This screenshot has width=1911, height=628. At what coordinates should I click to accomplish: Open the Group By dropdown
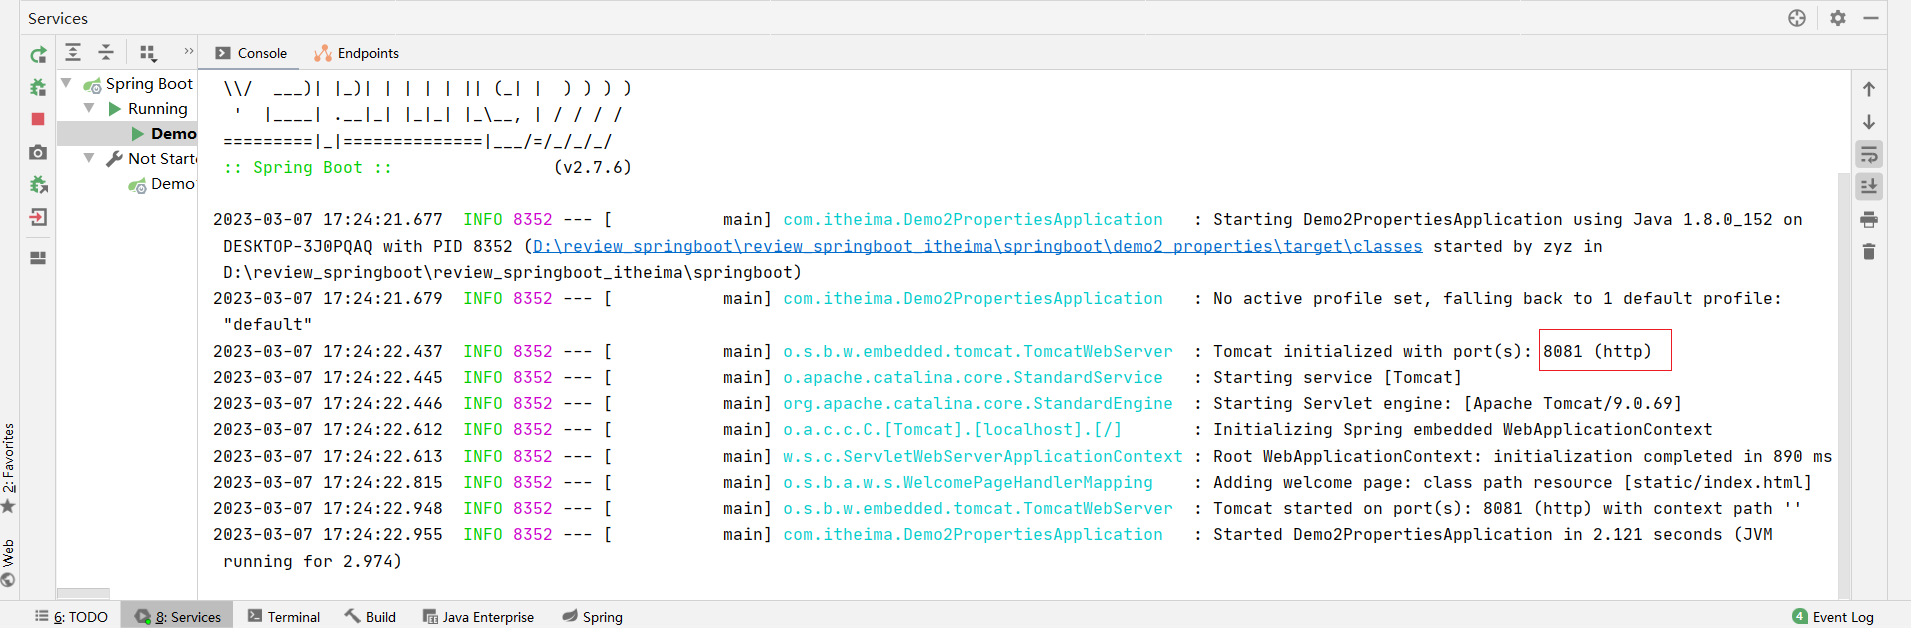[148, 53]
